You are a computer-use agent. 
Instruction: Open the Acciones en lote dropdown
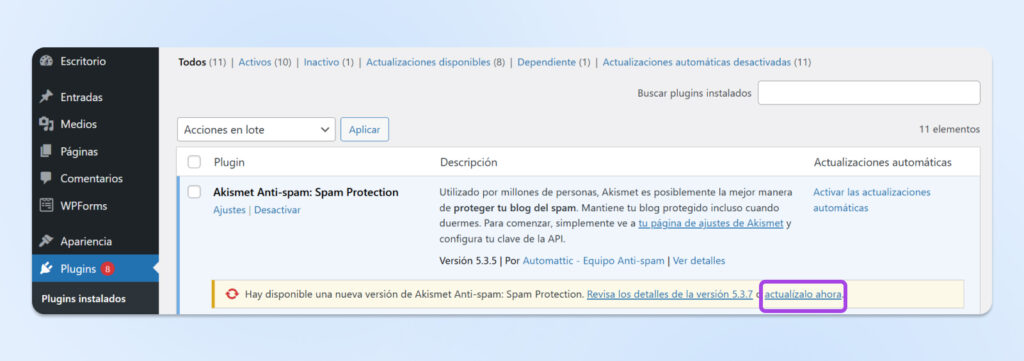click(256, 129)
